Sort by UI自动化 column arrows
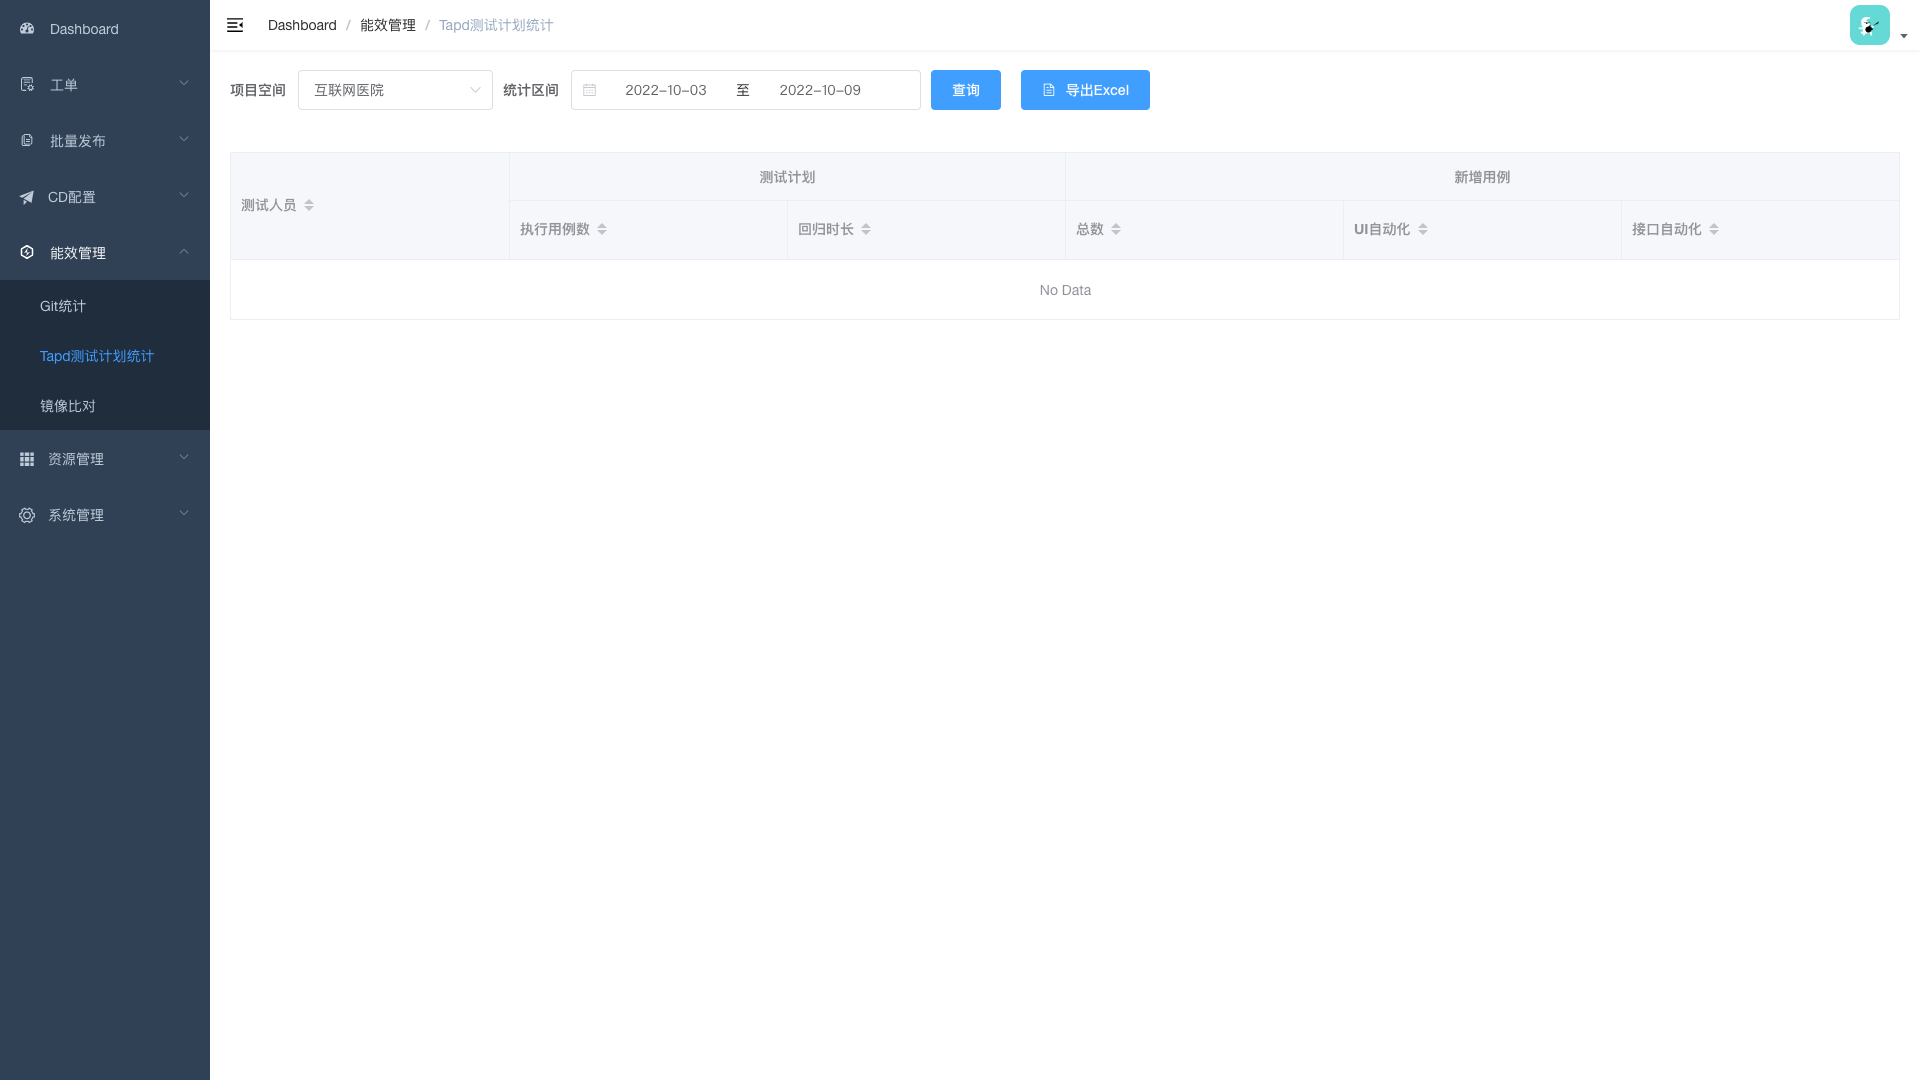 pos(1423,229)
